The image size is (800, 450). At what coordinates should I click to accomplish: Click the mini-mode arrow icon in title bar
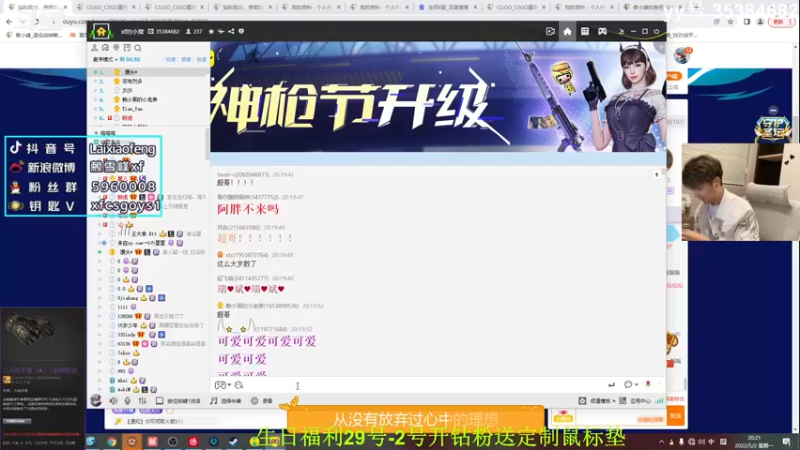coord(621,32)
